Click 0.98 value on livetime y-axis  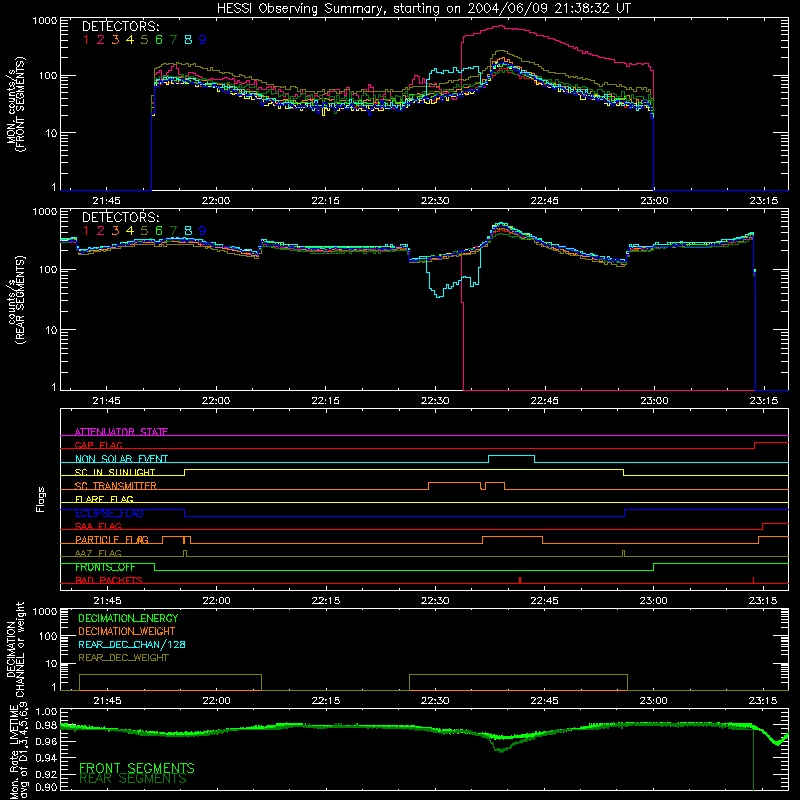click(46, 726)
